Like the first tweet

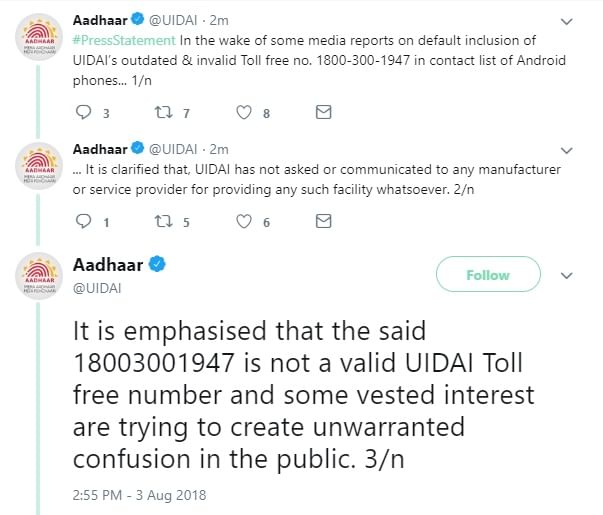[244, 113]
